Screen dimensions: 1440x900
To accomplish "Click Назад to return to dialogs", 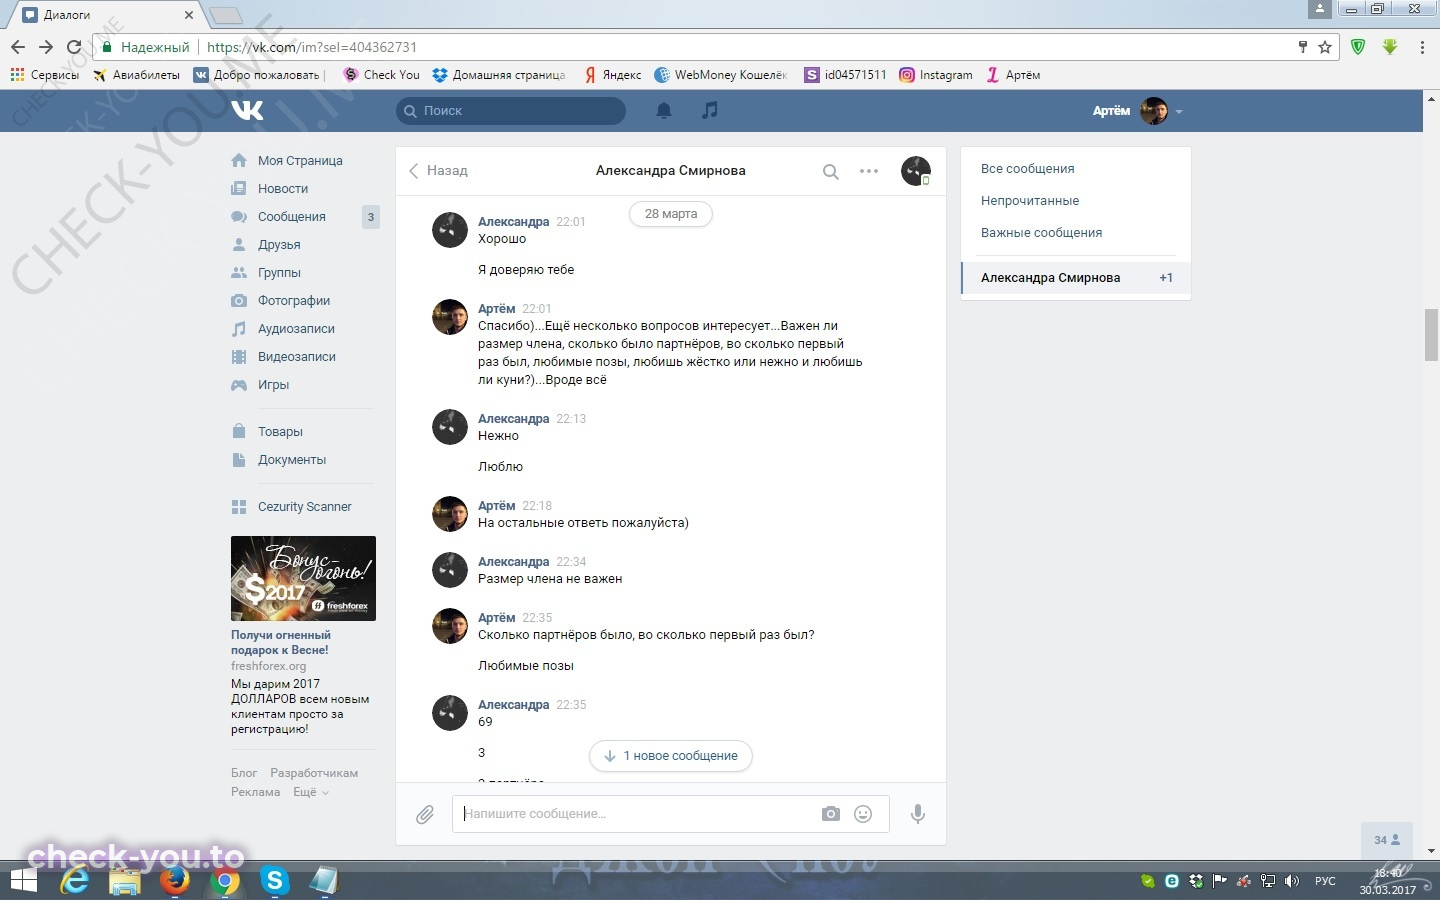I will (438, 171).
